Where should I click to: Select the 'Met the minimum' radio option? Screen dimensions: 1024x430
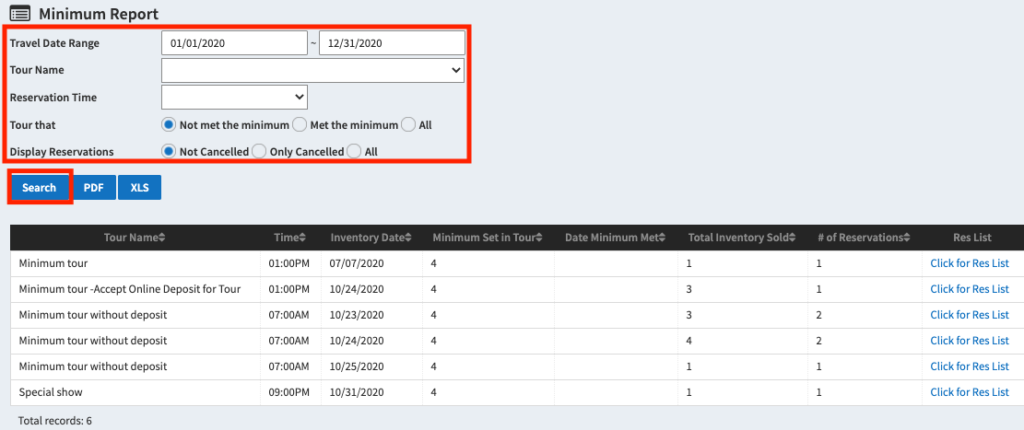tap(299, 125)
